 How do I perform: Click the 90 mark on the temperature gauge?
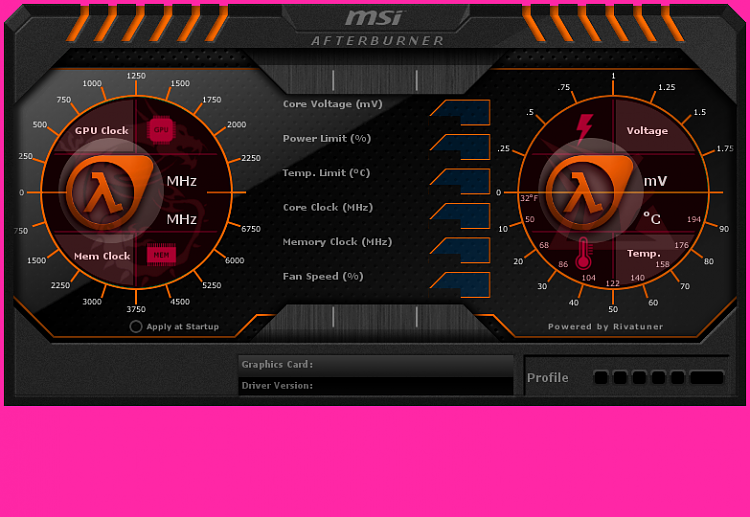[x=724, y=229]
